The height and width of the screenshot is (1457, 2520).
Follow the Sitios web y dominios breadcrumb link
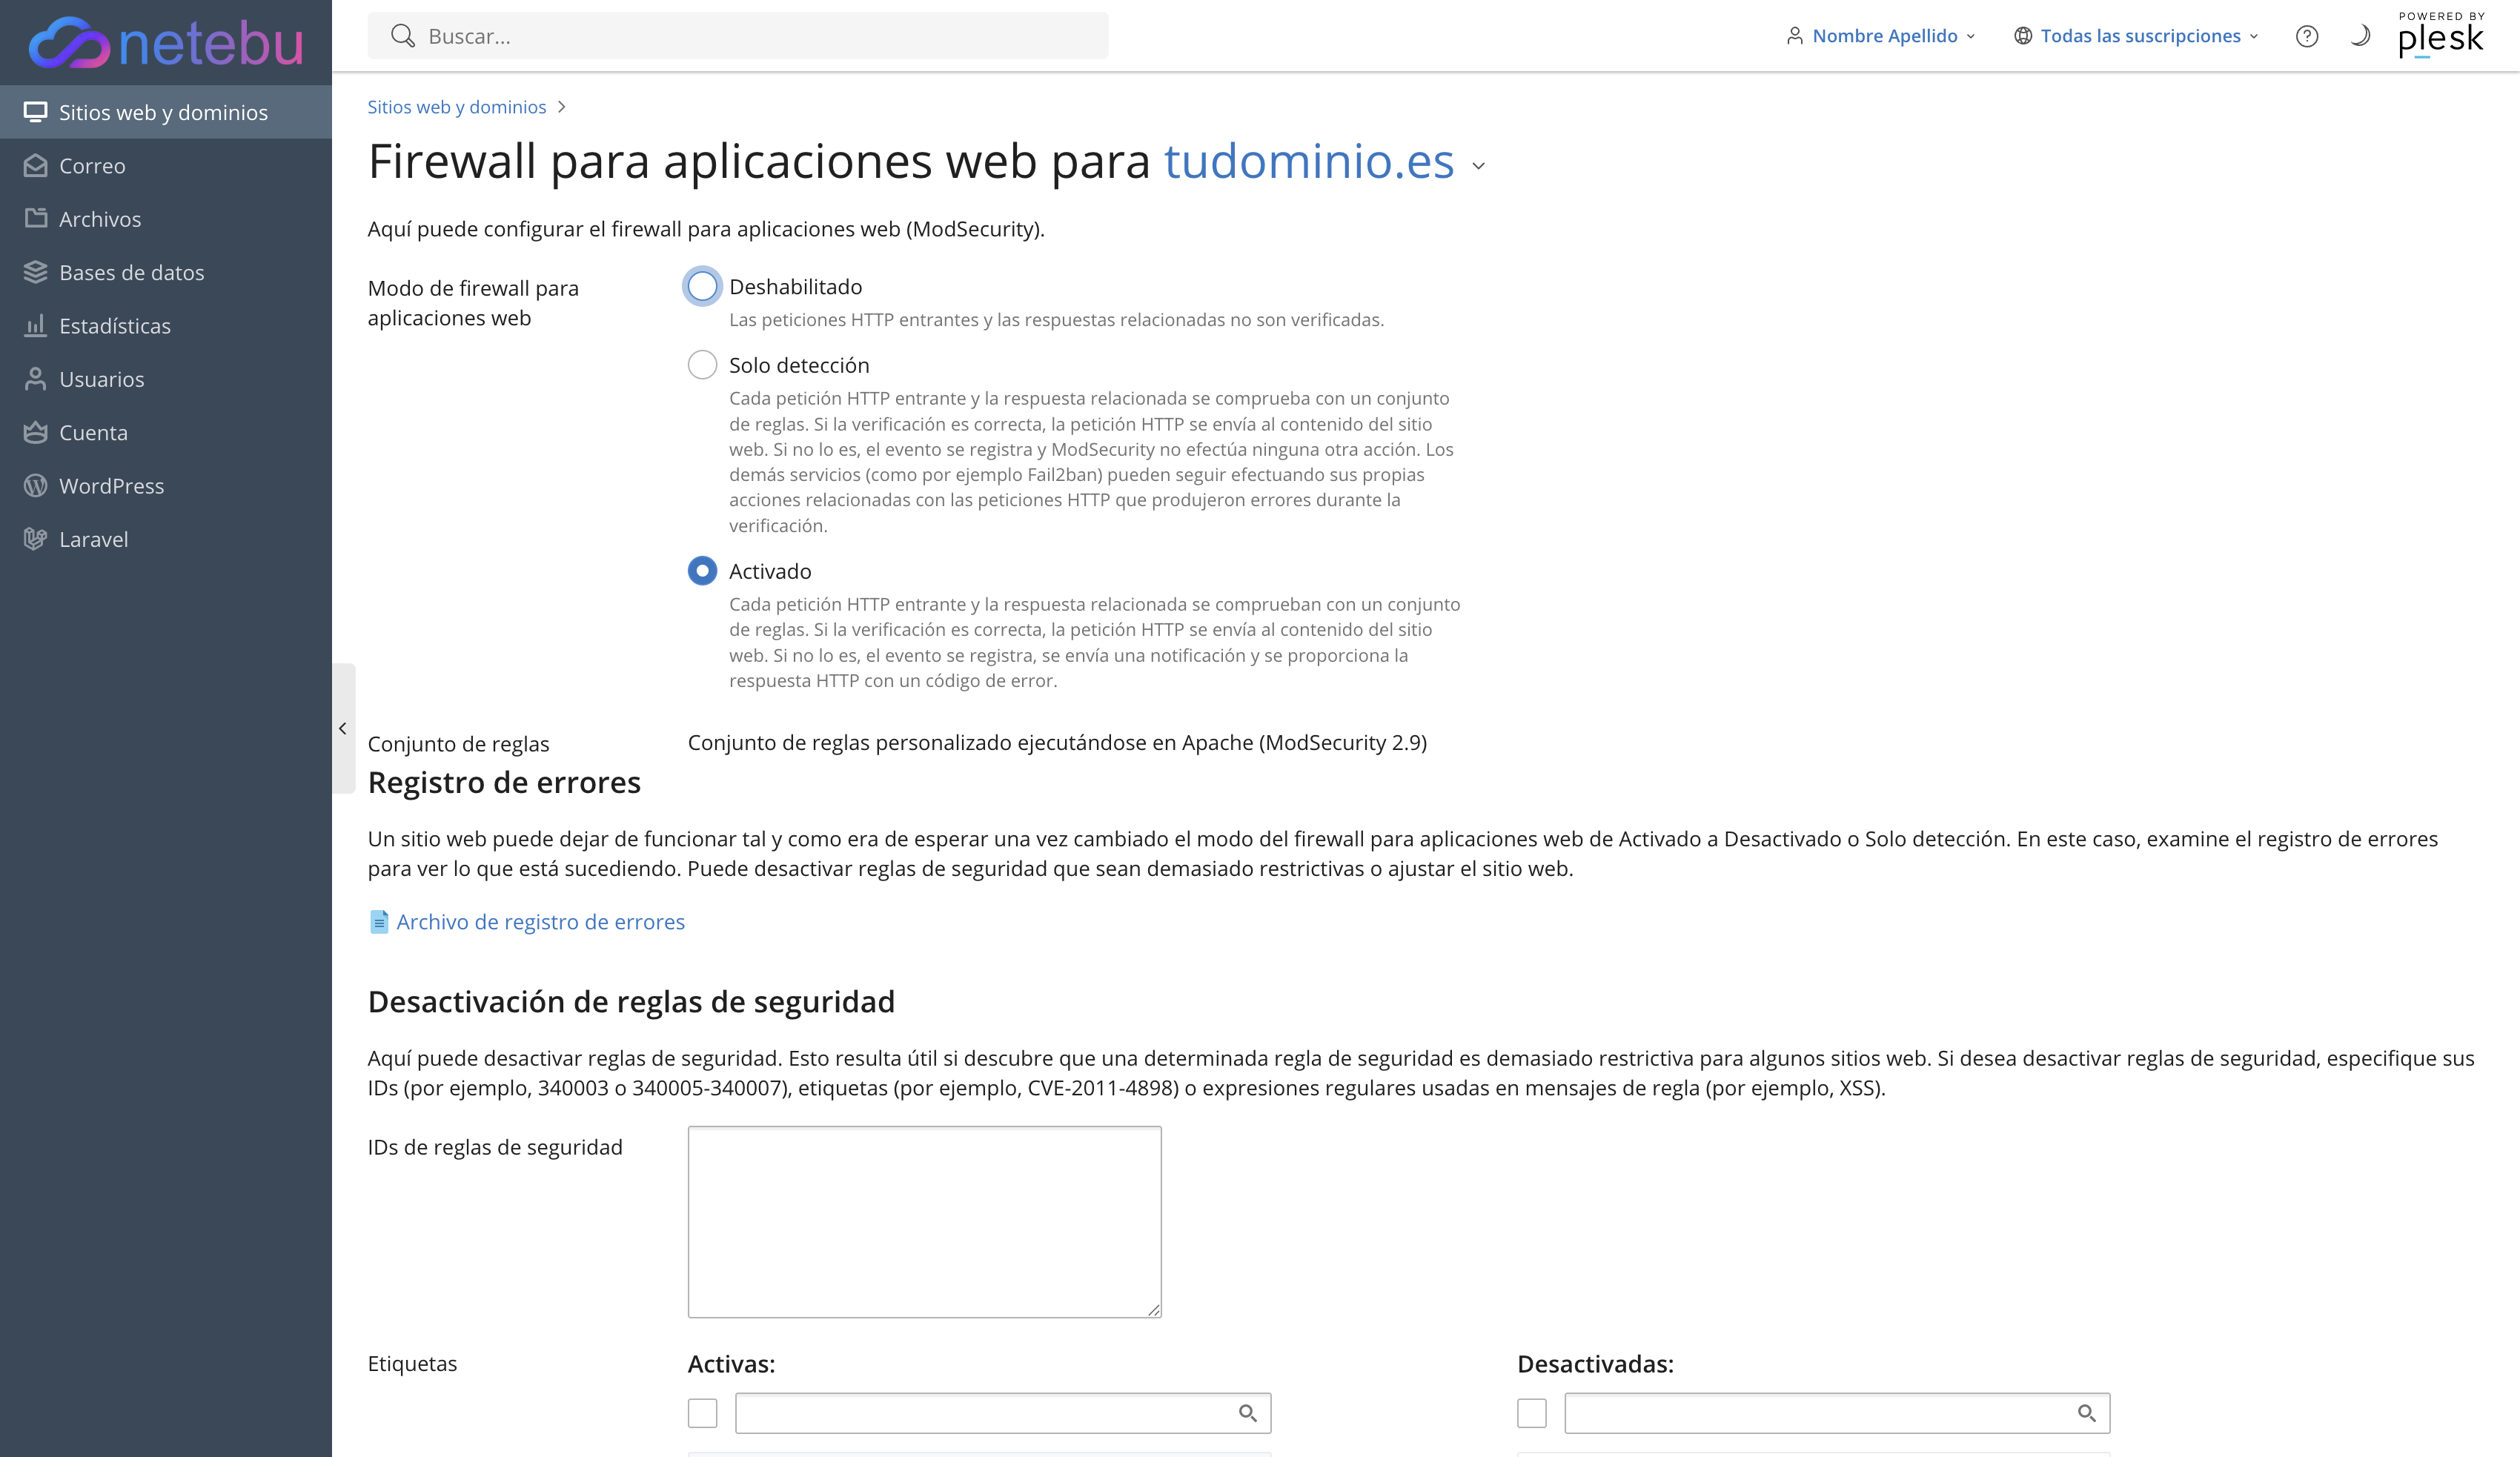[x=457, y=107]
